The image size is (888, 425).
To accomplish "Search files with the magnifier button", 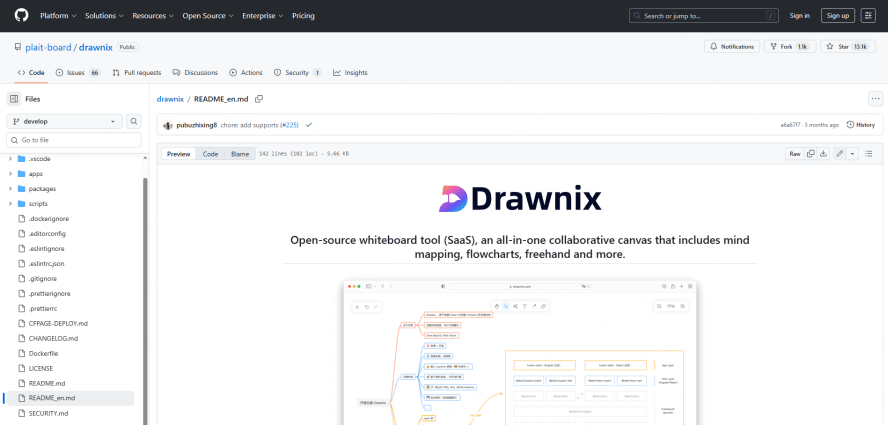I will pyautogui.click(x=134, y=121).
